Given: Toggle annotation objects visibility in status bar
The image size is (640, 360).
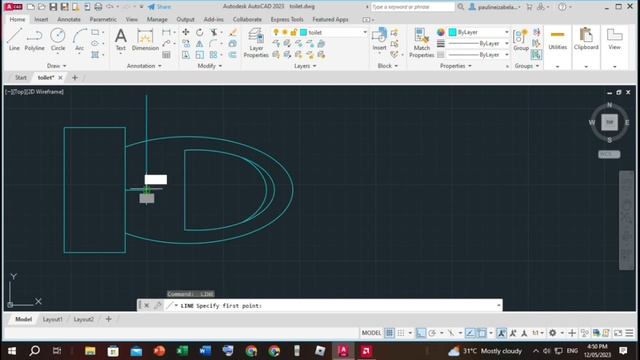Looking at the screenshot, I should [502, 333].
